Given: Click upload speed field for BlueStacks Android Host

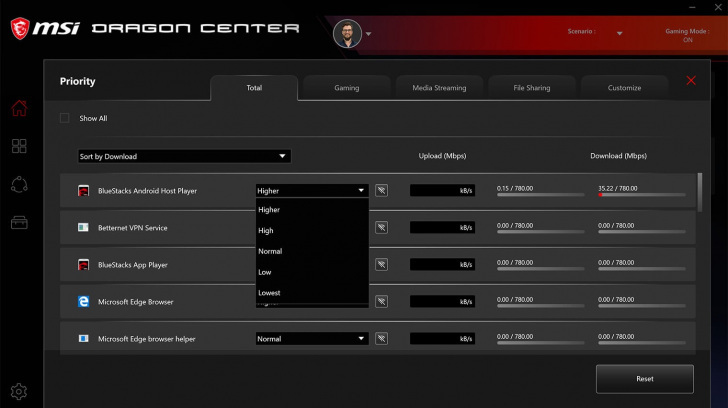Looking at the screenshot, I should pyautogui.click(x=442, y=190).
